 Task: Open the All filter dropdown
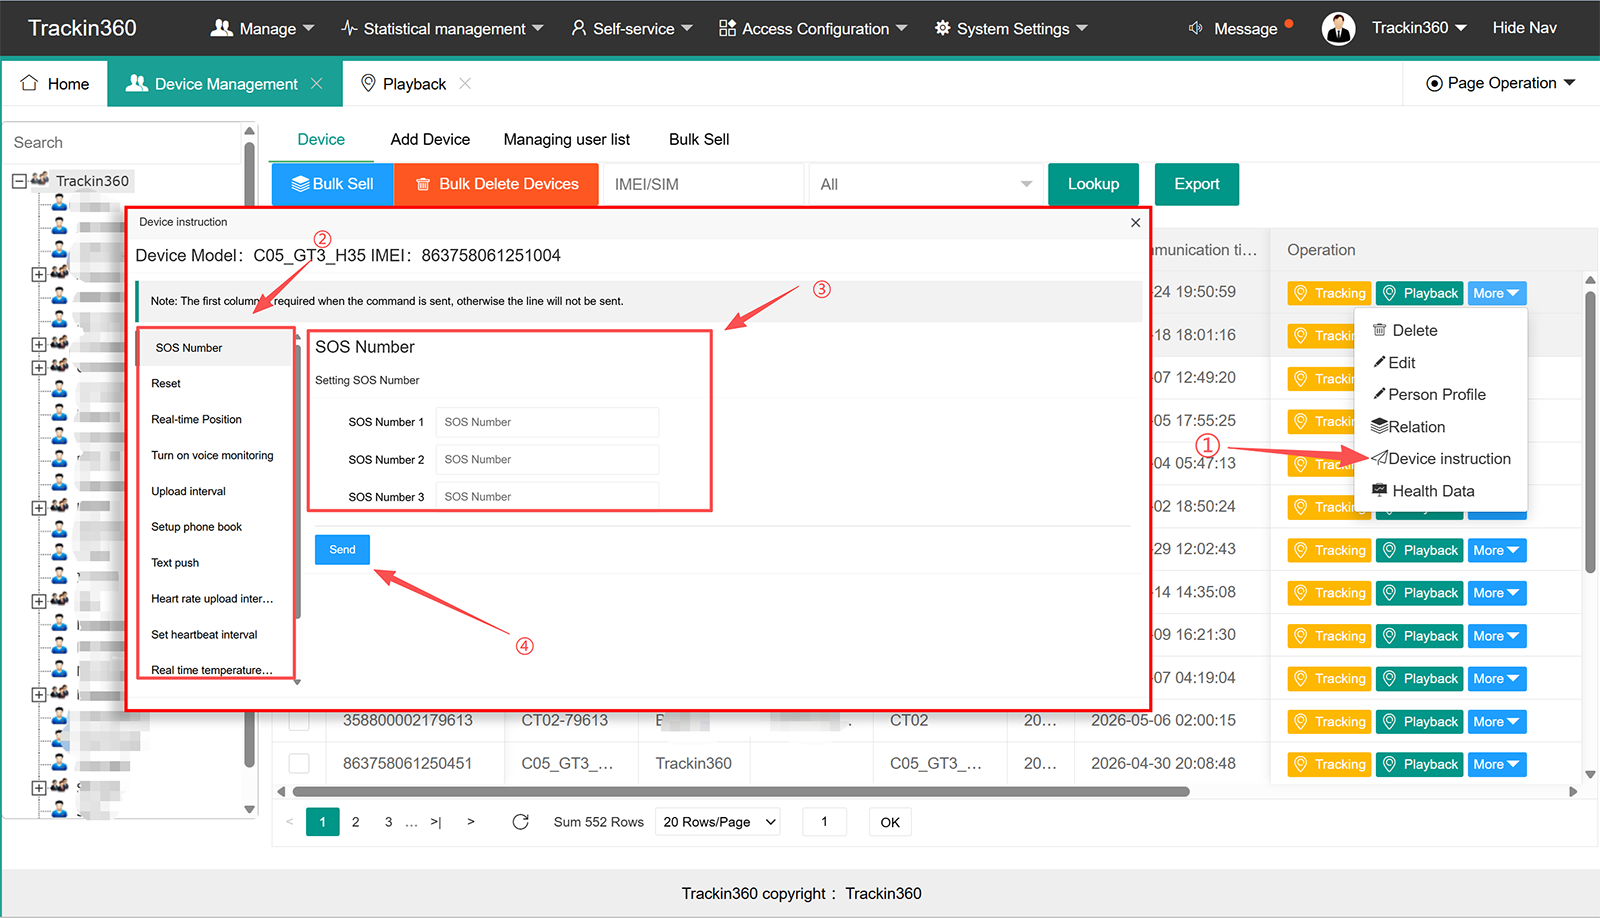[924, 184]
